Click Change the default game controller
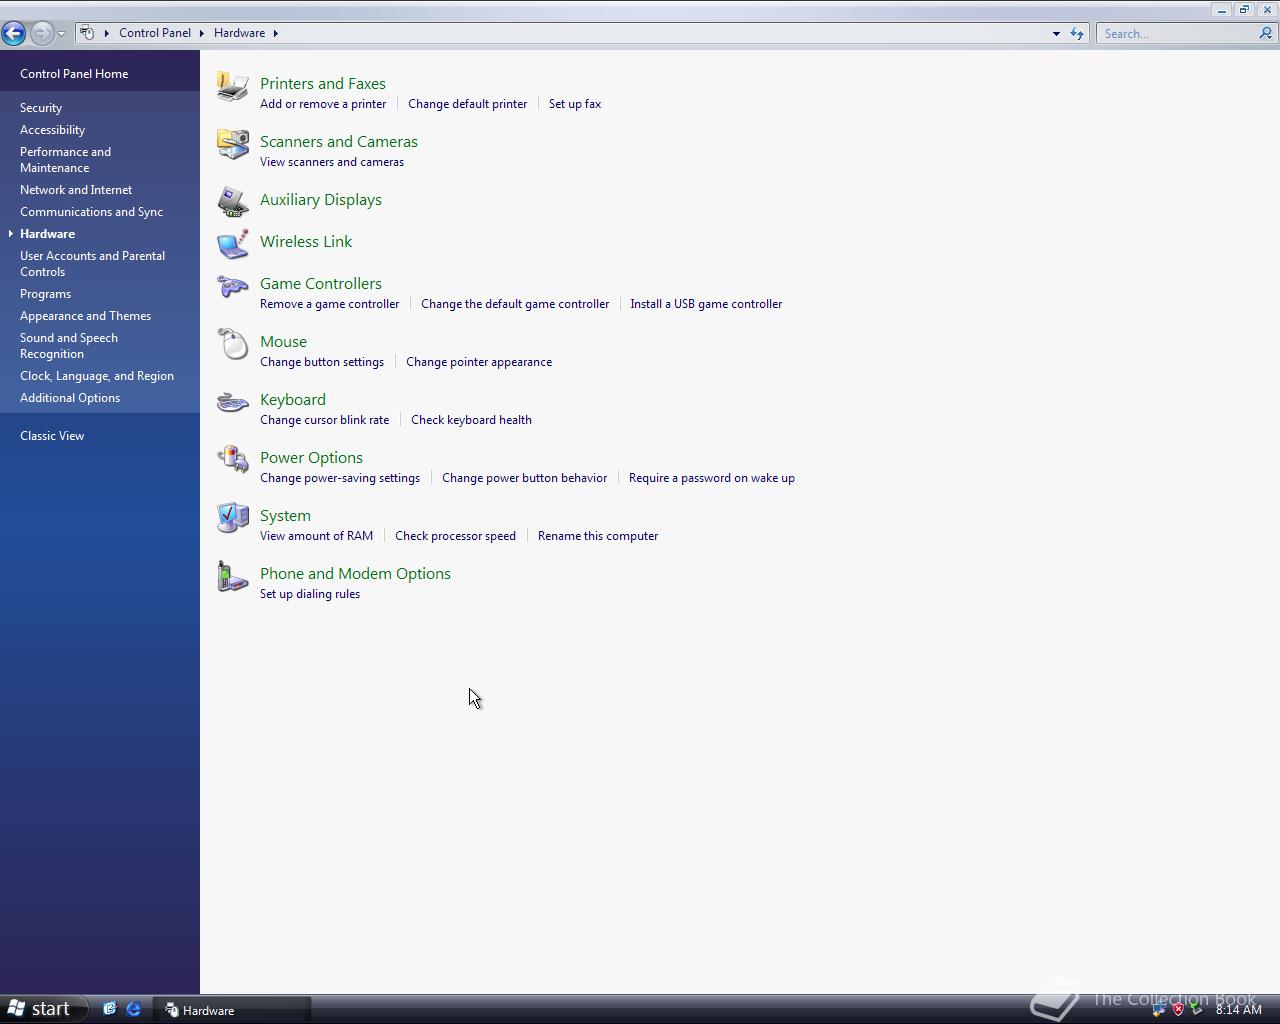This screenshot has width=1280, height=1024. 515,304
